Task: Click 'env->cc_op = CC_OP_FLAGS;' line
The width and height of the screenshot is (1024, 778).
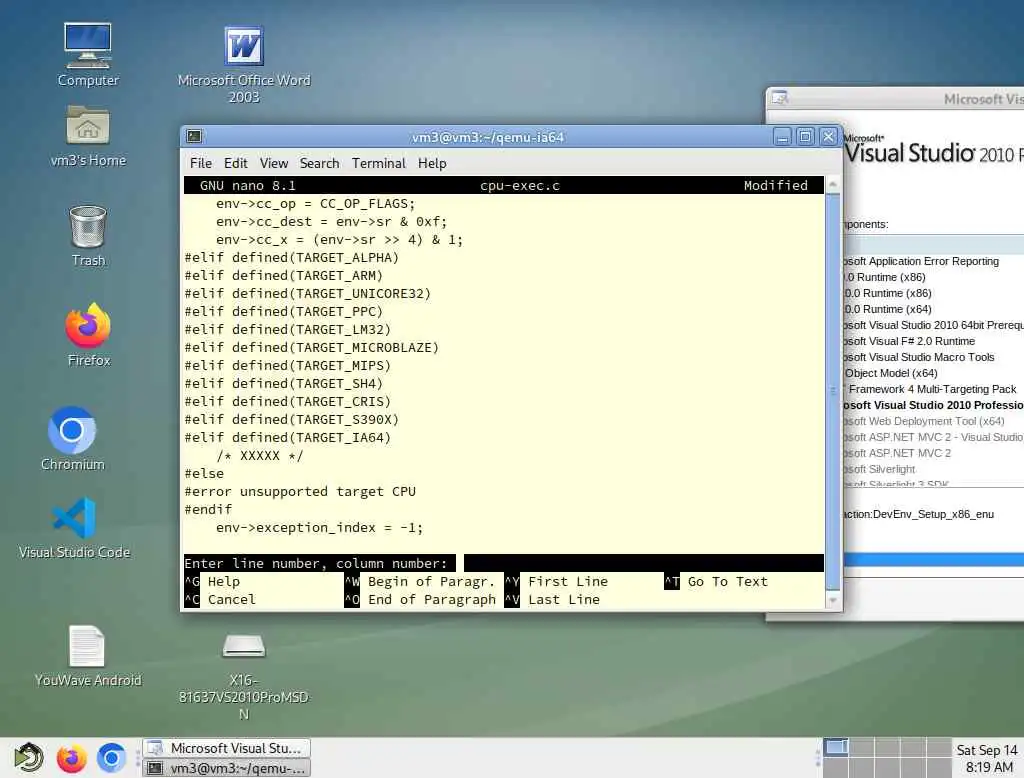Action: 315,204
